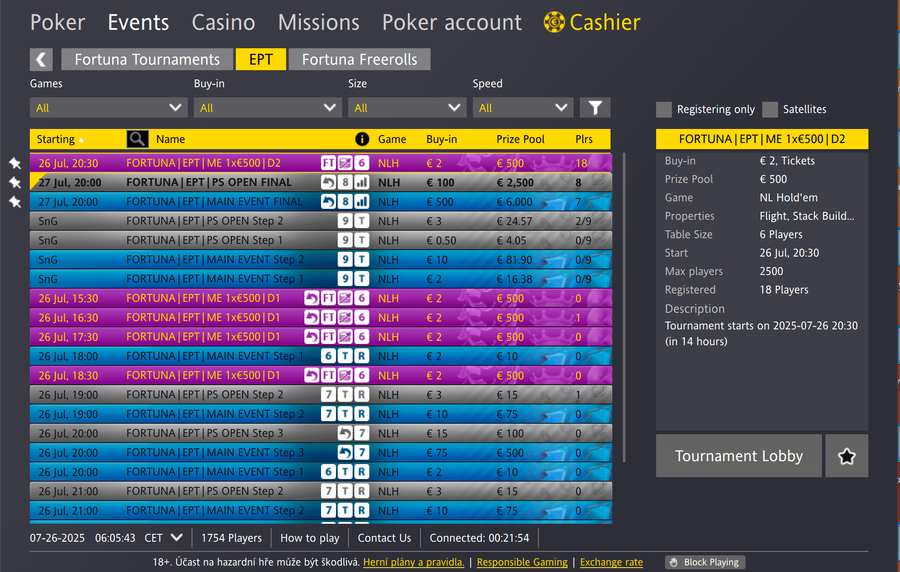Activate the Block Playing button
The width and height of the screenshot is (900, 572).
coord(705,562)
